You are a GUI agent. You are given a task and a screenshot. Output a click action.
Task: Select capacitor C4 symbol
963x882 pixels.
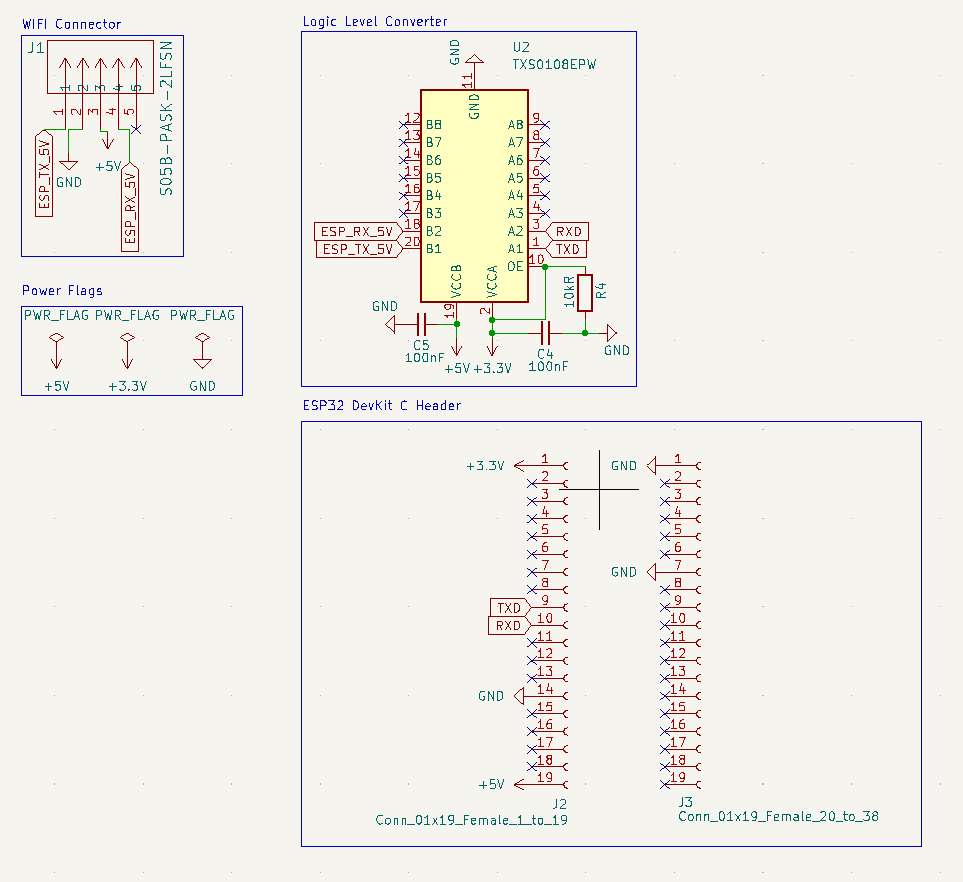coord(547,333)
